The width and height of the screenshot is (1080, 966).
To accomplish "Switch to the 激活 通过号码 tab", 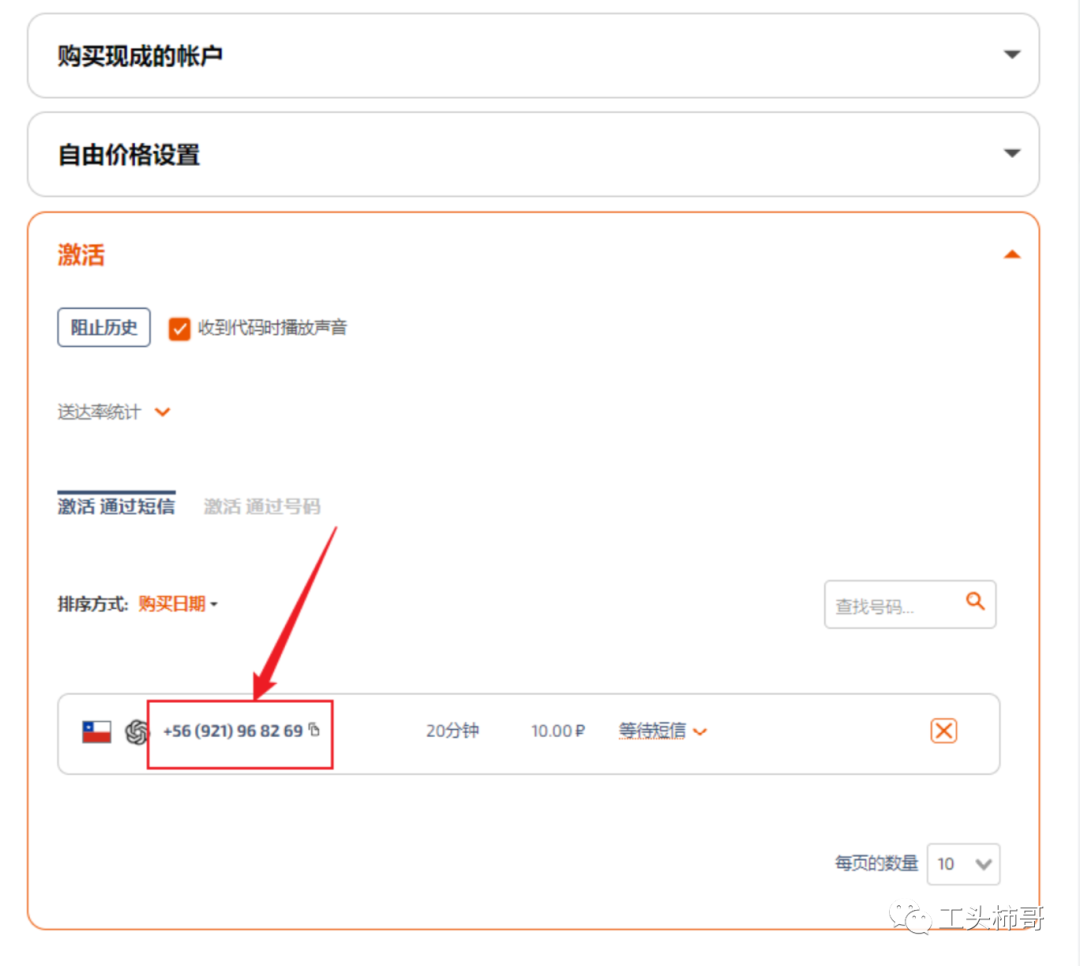I will pyautogui.click(x=262, y=506).
